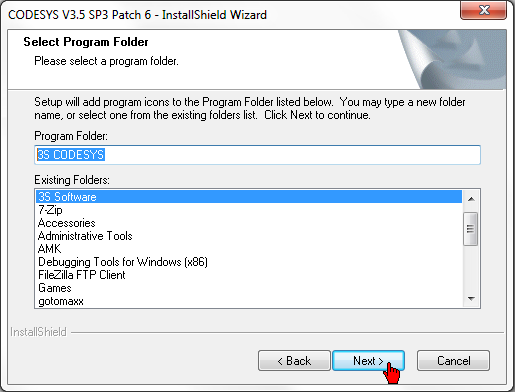515x392 pixels.
Task: Pick the Games folder entry
Action: click(249, 288)
